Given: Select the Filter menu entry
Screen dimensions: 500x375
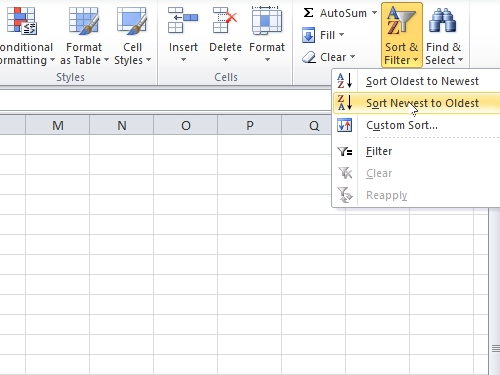Looking at the screenshot, I should tap(417, 151).
